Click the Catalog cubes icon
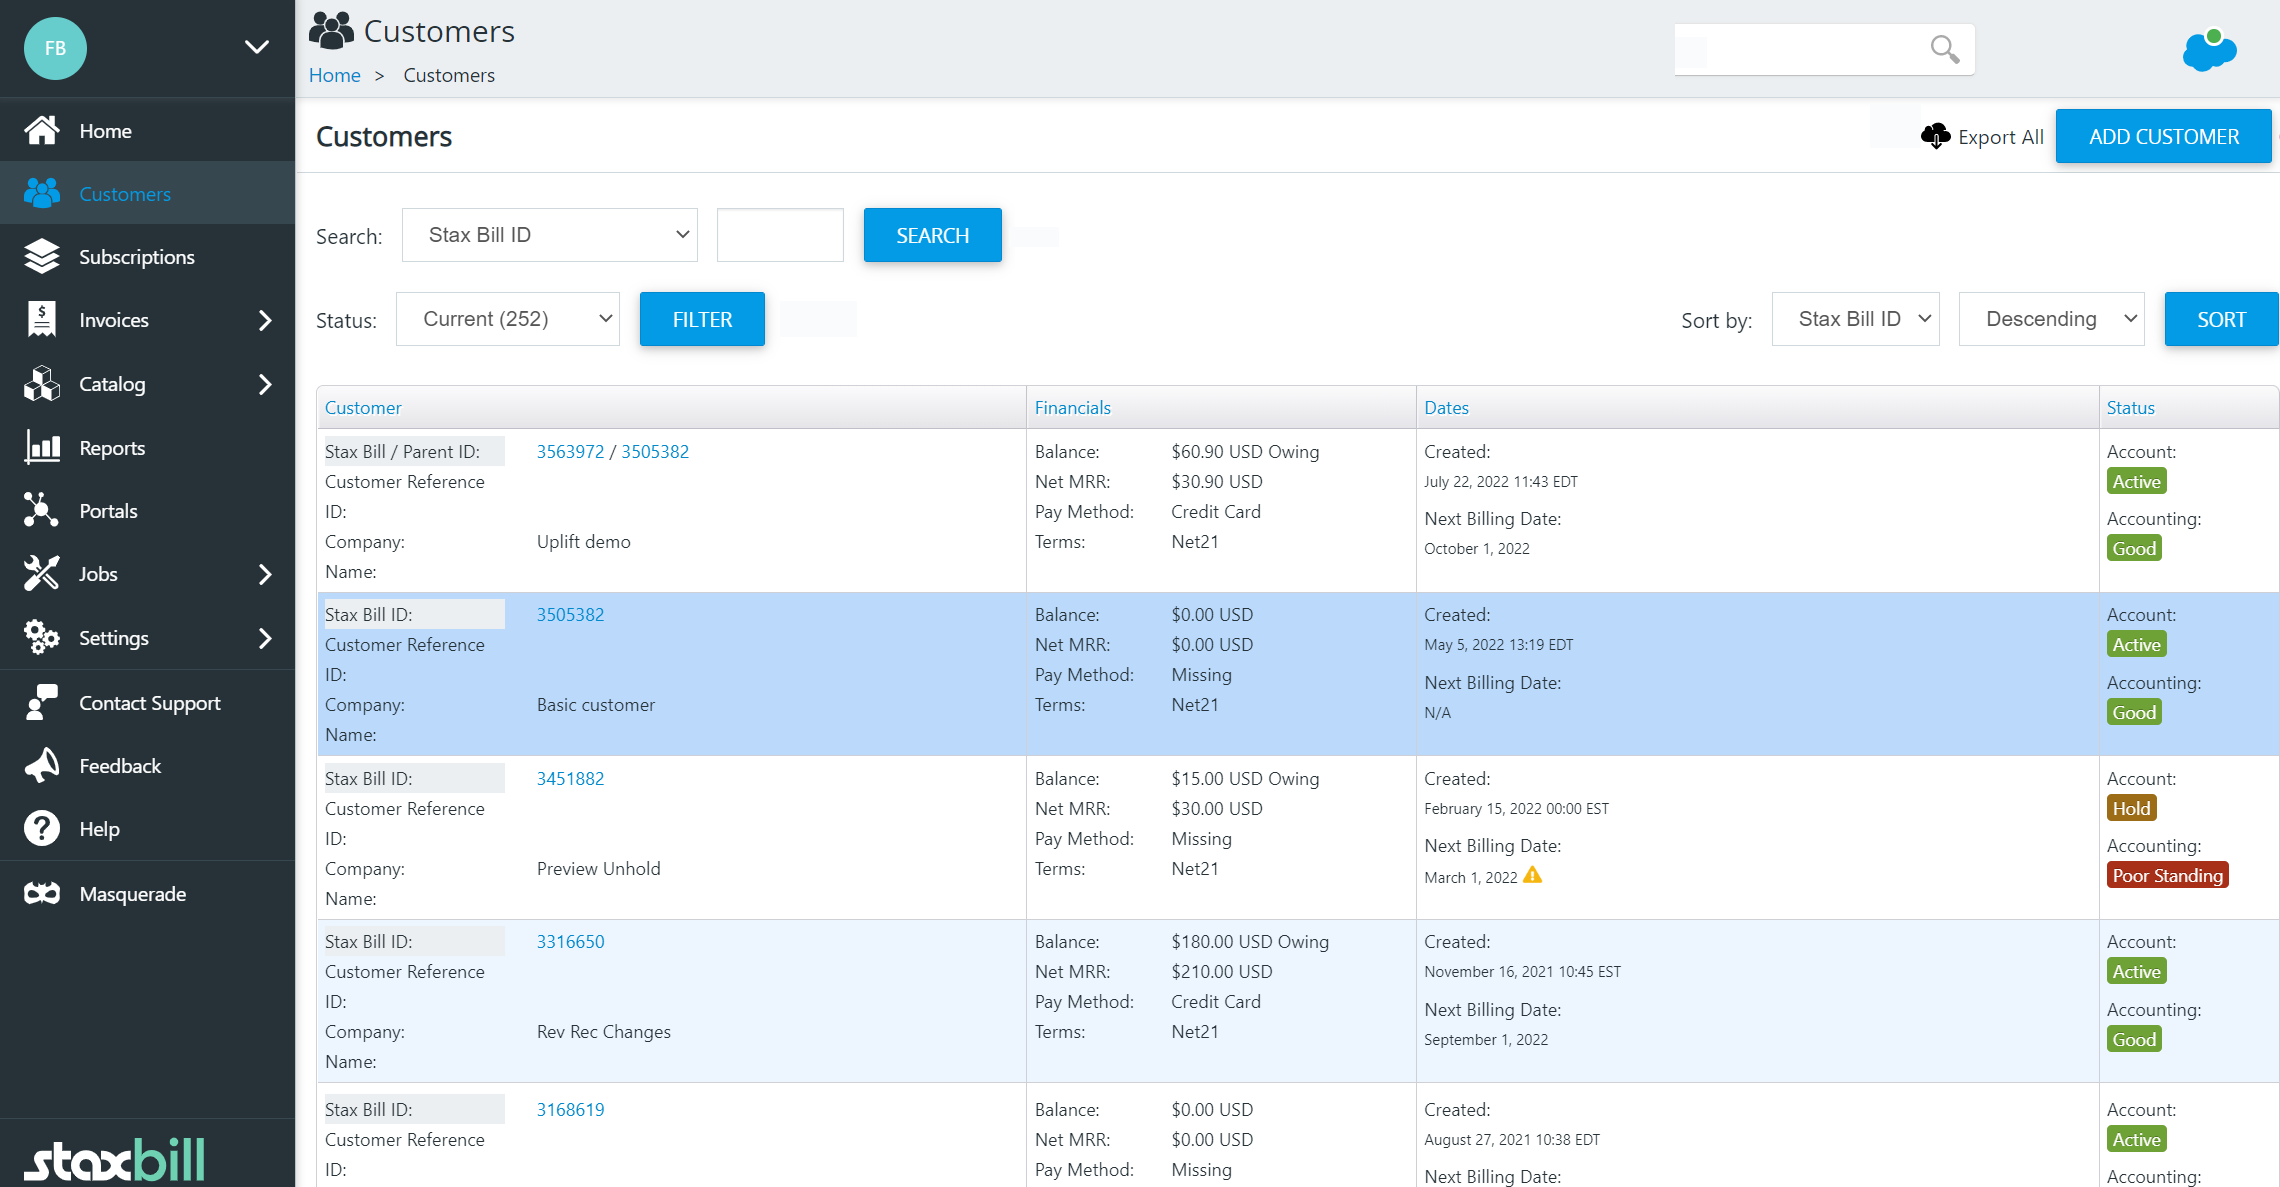Screen dimensions: 2280x1187 pyautogui.click(x=42, y=383)
